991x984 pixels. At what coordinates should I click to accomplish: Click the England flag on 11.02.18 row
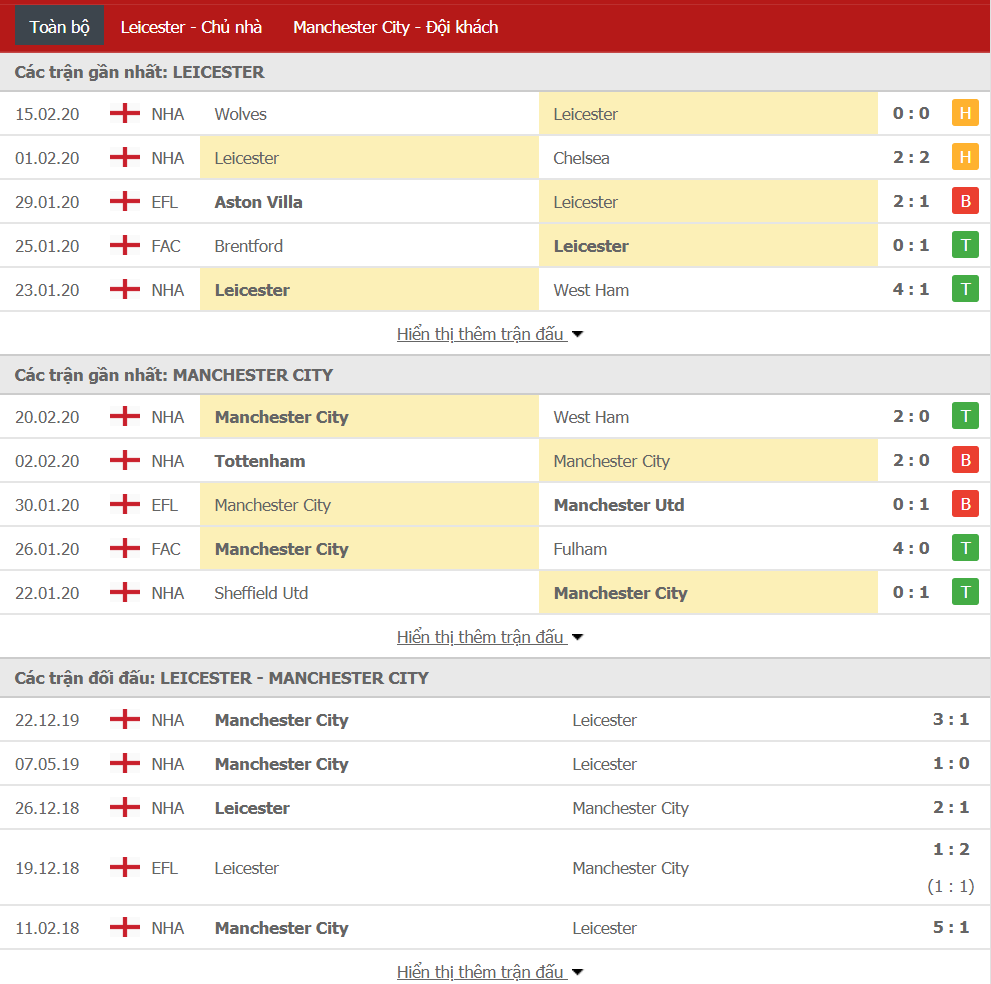coord(125,927)
